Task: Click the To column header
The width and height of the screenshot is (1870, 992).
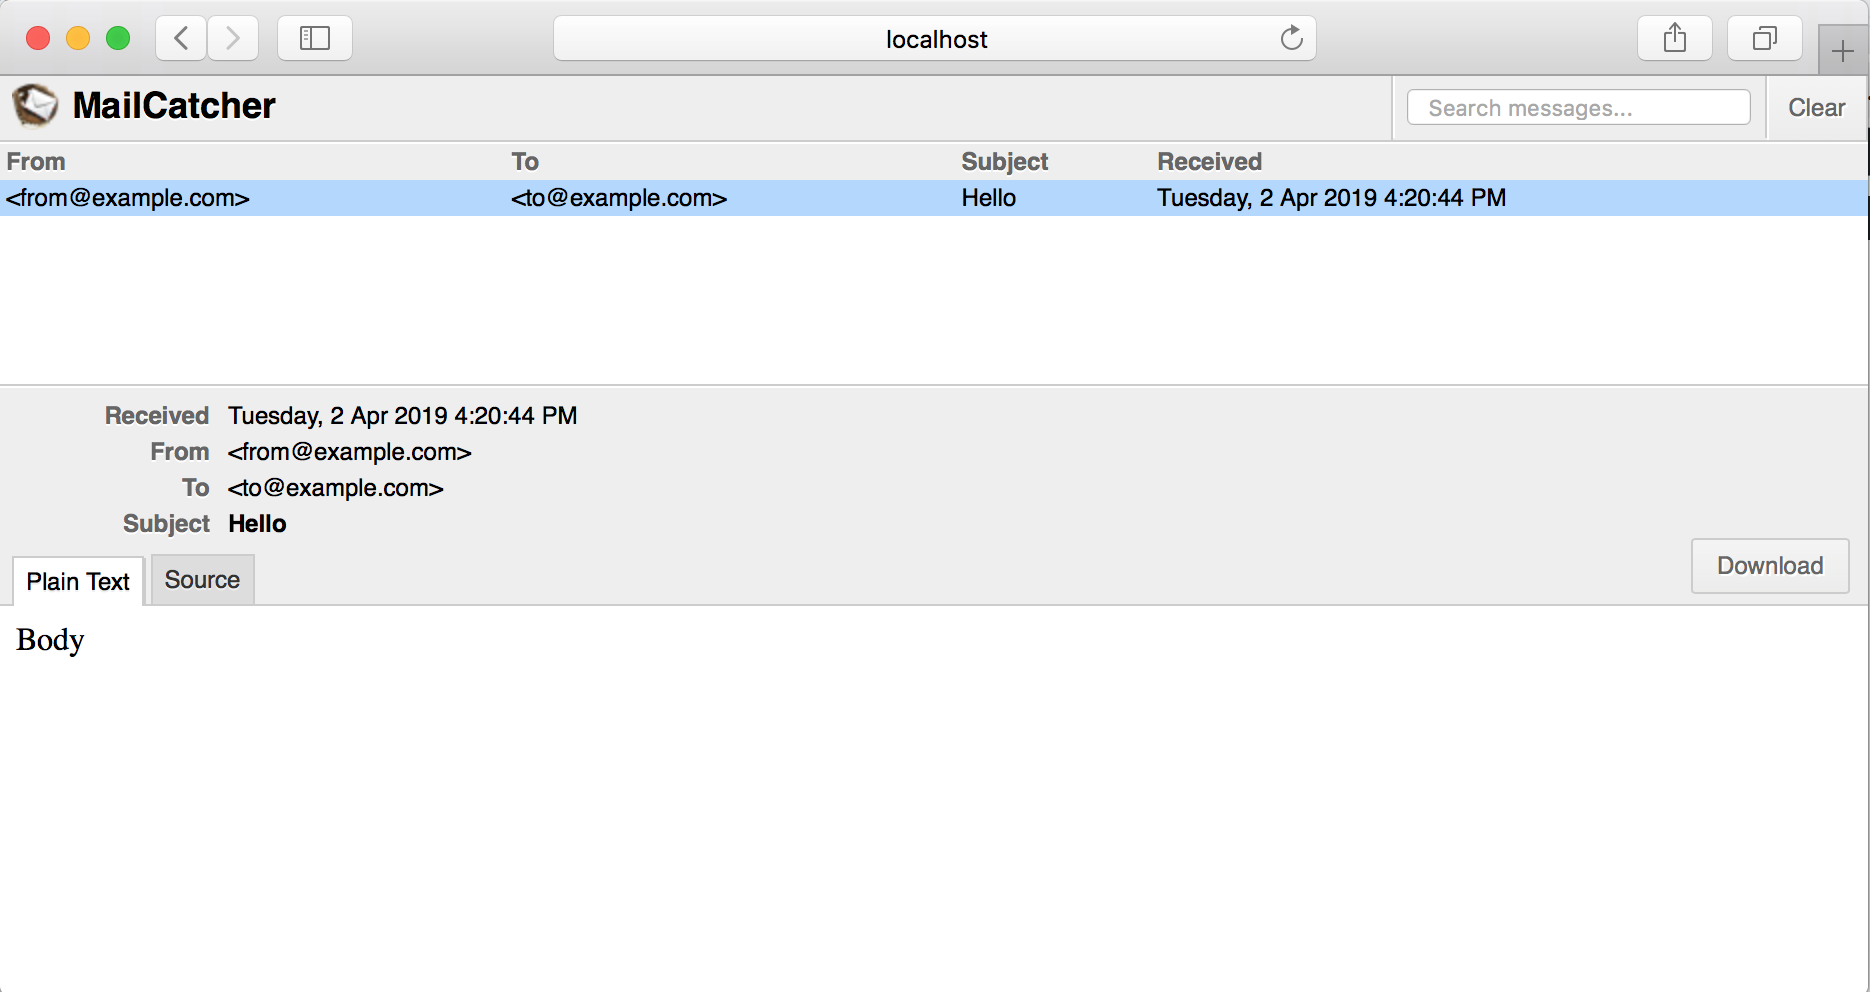Action: point(525,162)
